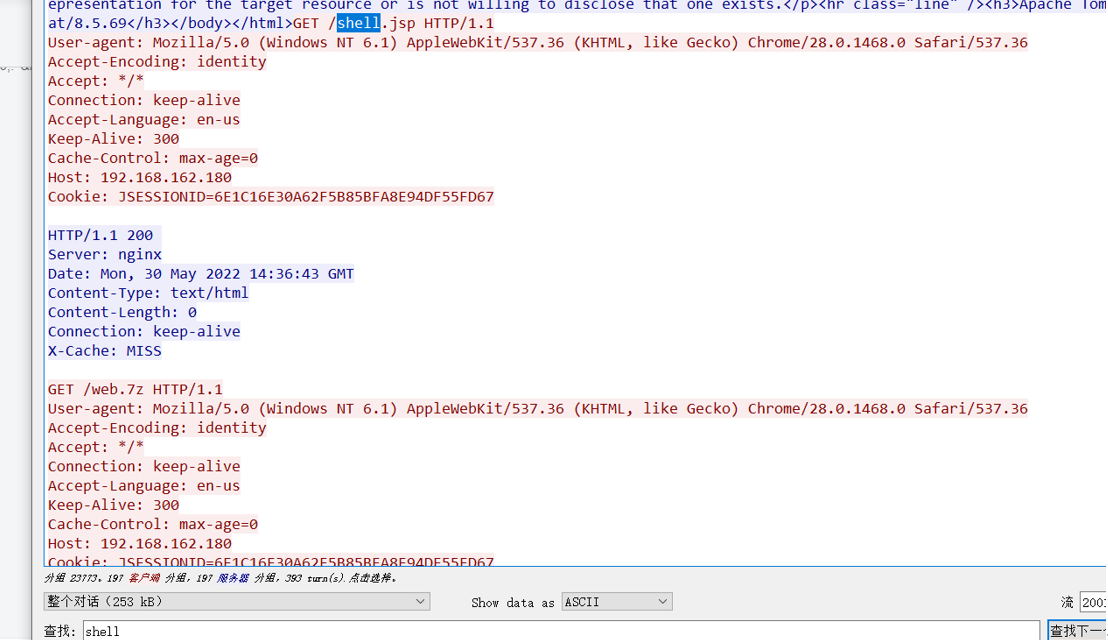1108x640 pixels.
Task: Click into the 查找 search field containing shell
Action: (x=561, y=631)
